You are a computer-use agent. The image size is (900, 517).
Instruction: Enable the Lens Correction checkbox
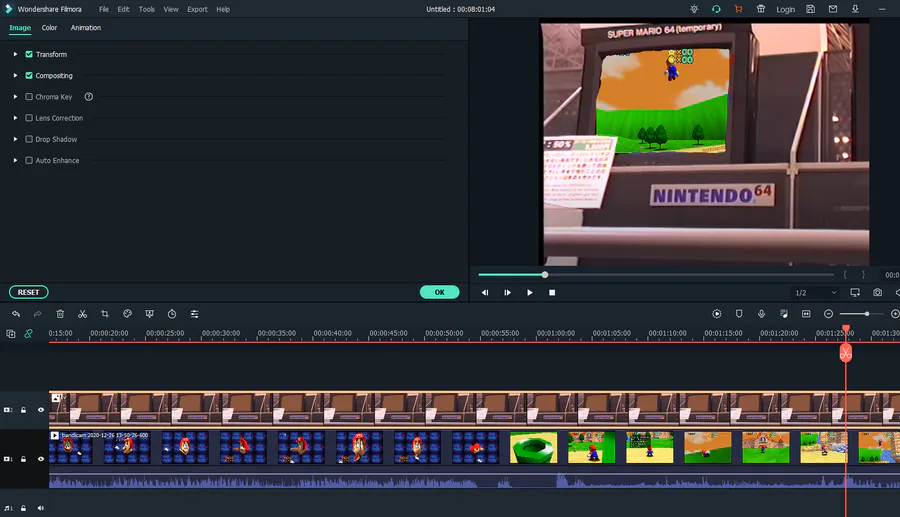29,118
